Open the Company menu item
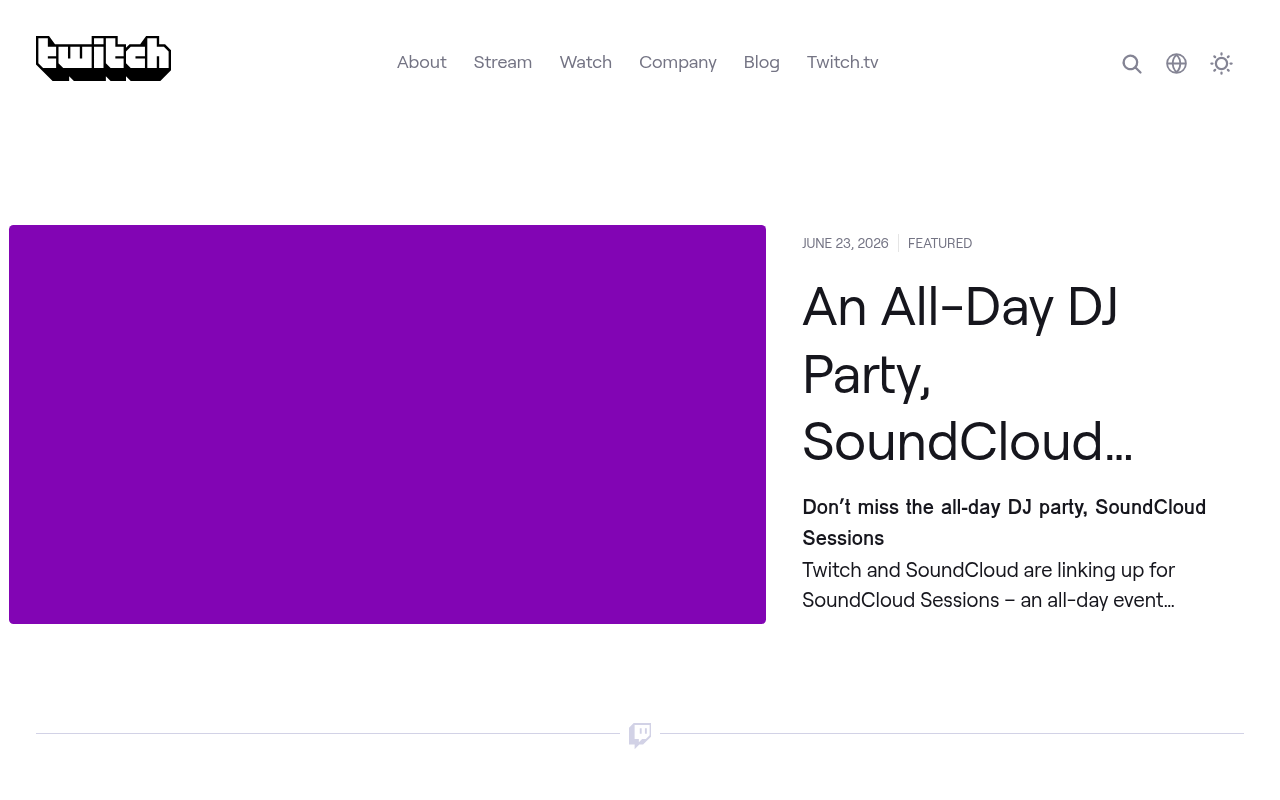Viewport: 1280px width, 800px height. click(678, 62)
